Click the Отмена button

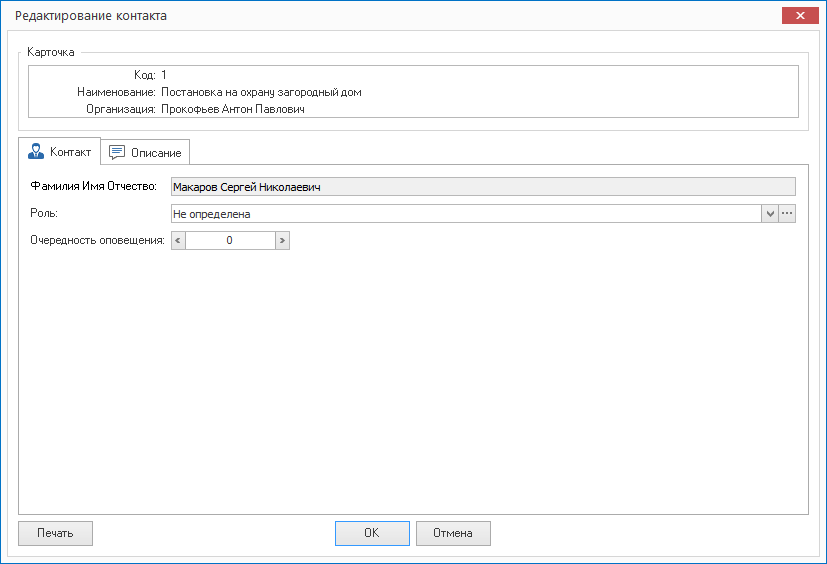(x=453, y=533)
